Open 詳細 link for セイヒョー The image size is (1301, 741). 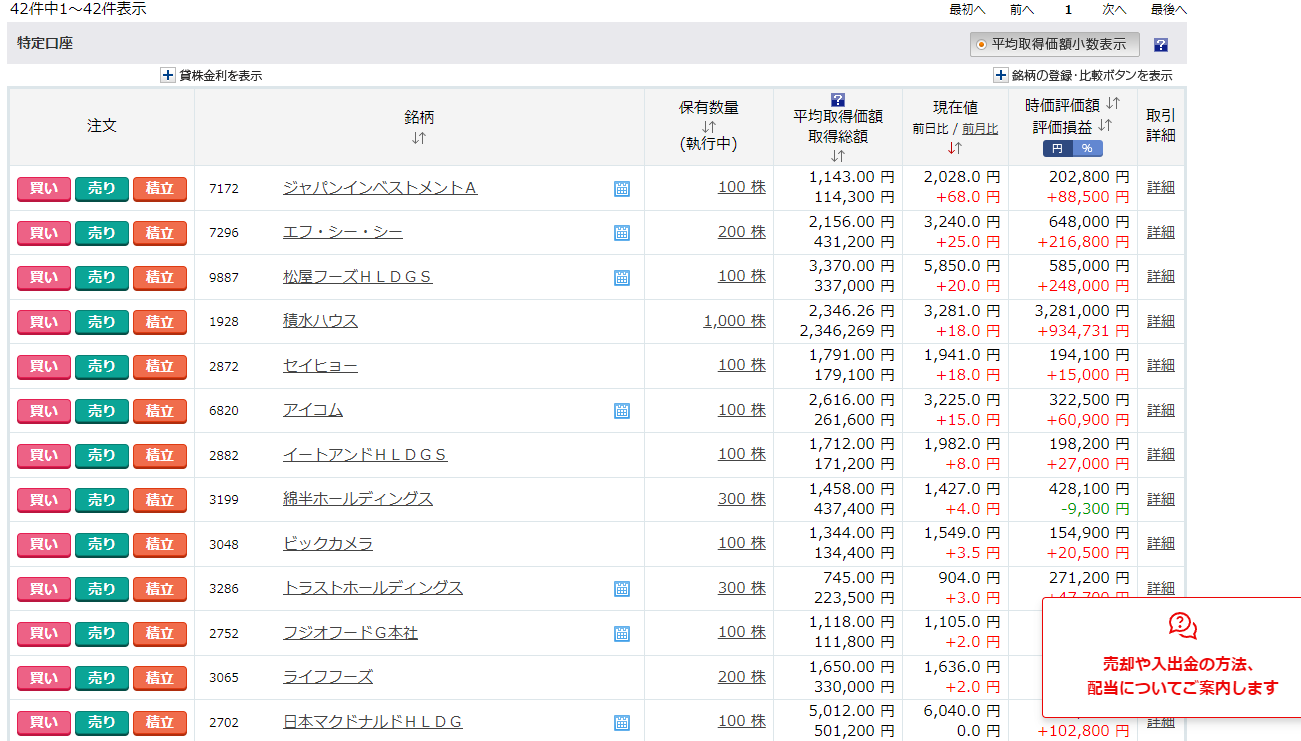(x=1160, y=365)
